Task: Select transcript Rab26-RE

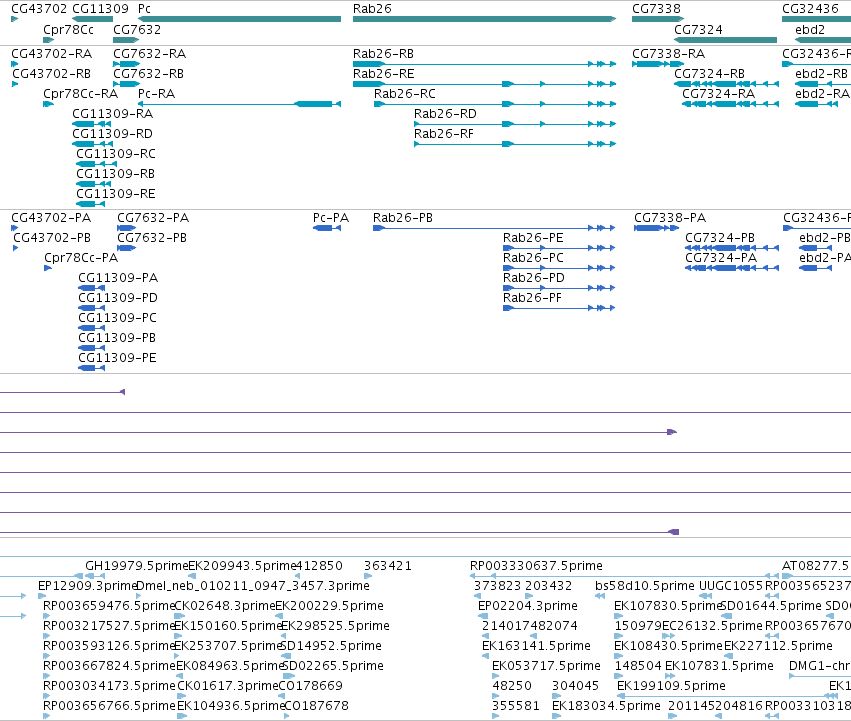Action: point(484,84)
